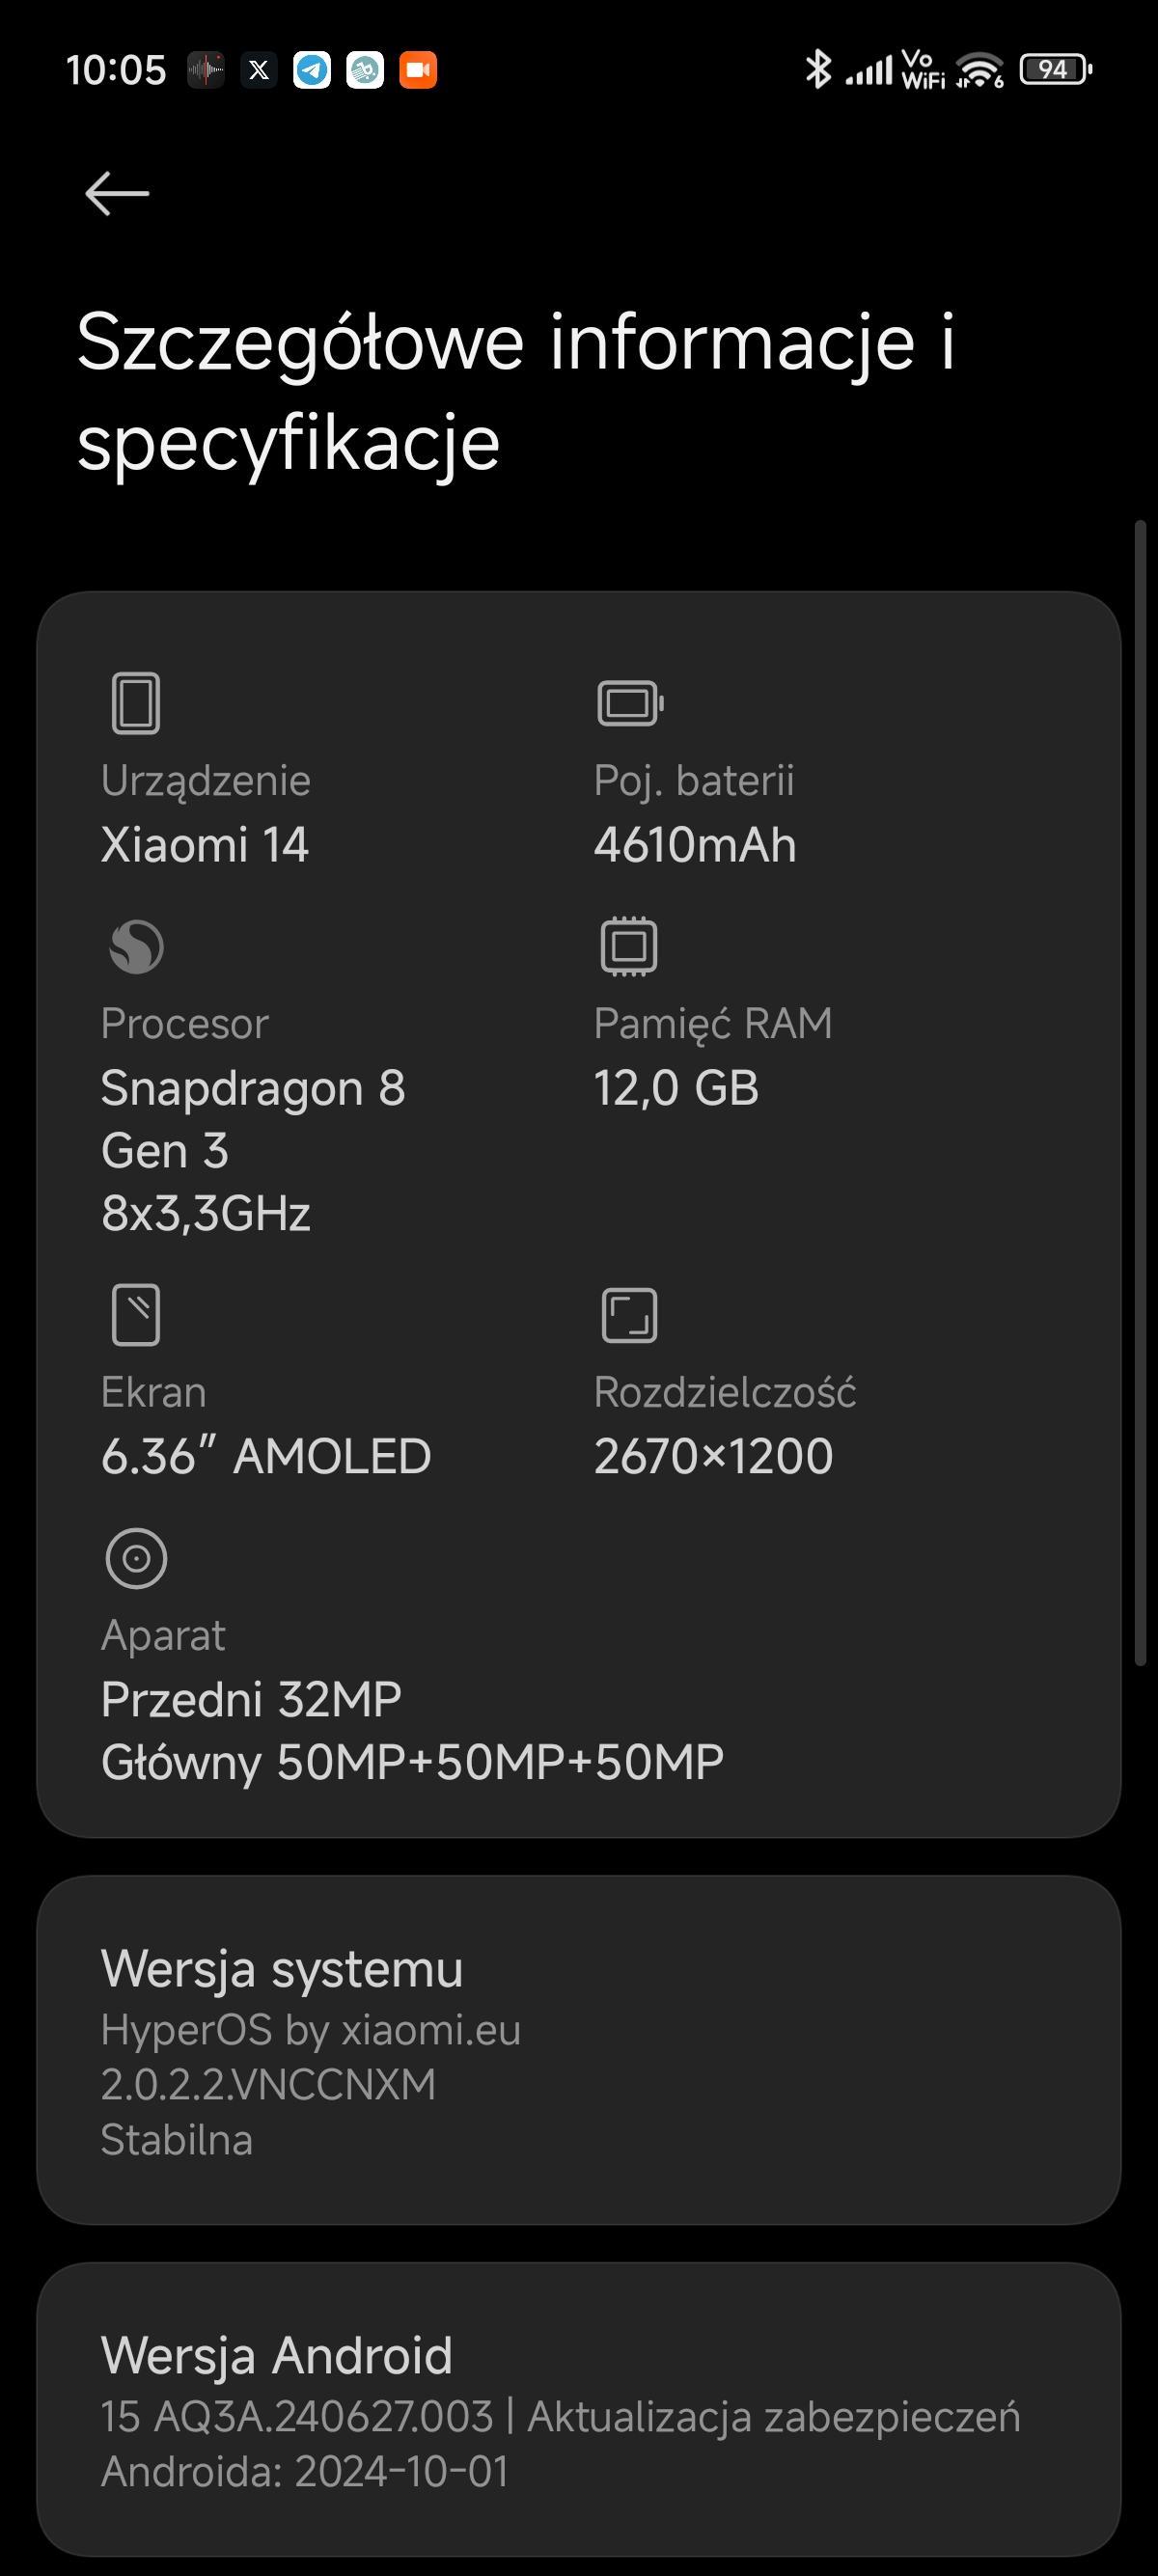Tap the RAM chip icon
Screen dimensions: 1158x2576
coord(629,946)
